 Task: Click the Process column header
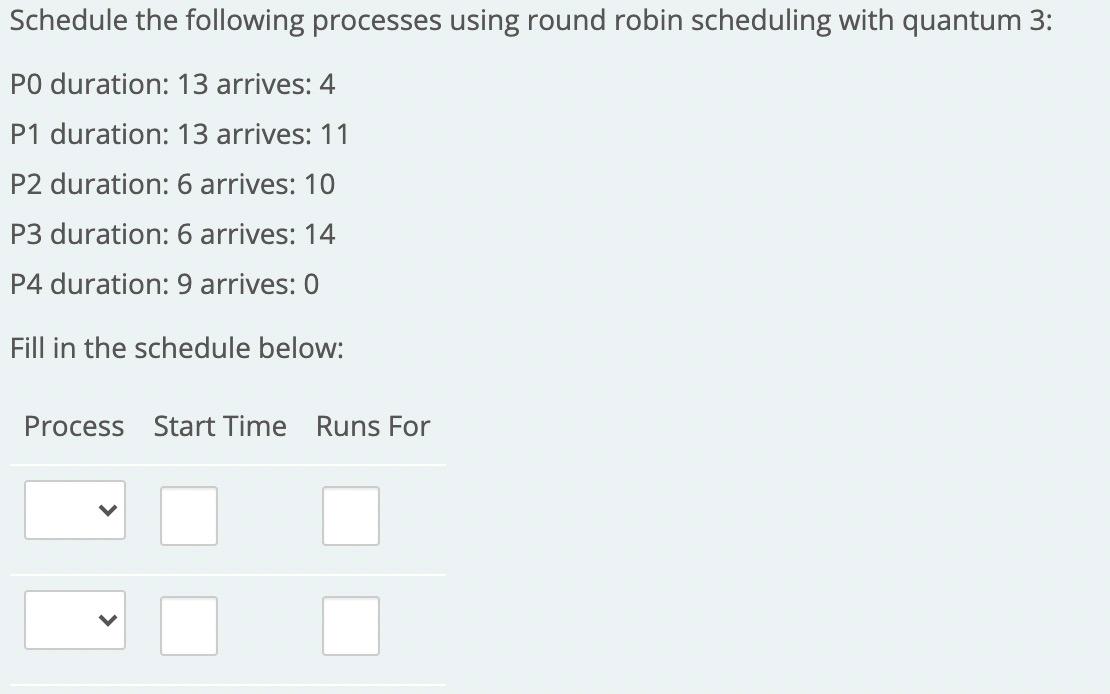click(74, 426)
